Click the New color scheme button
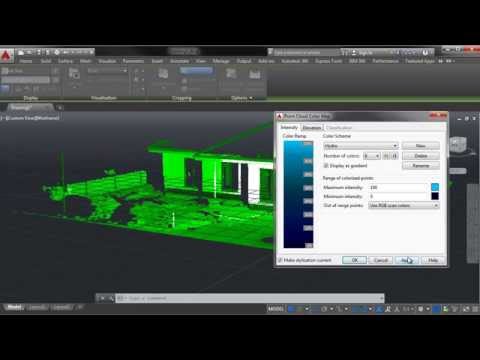This screenshot has width=480, height=360. 421,146
